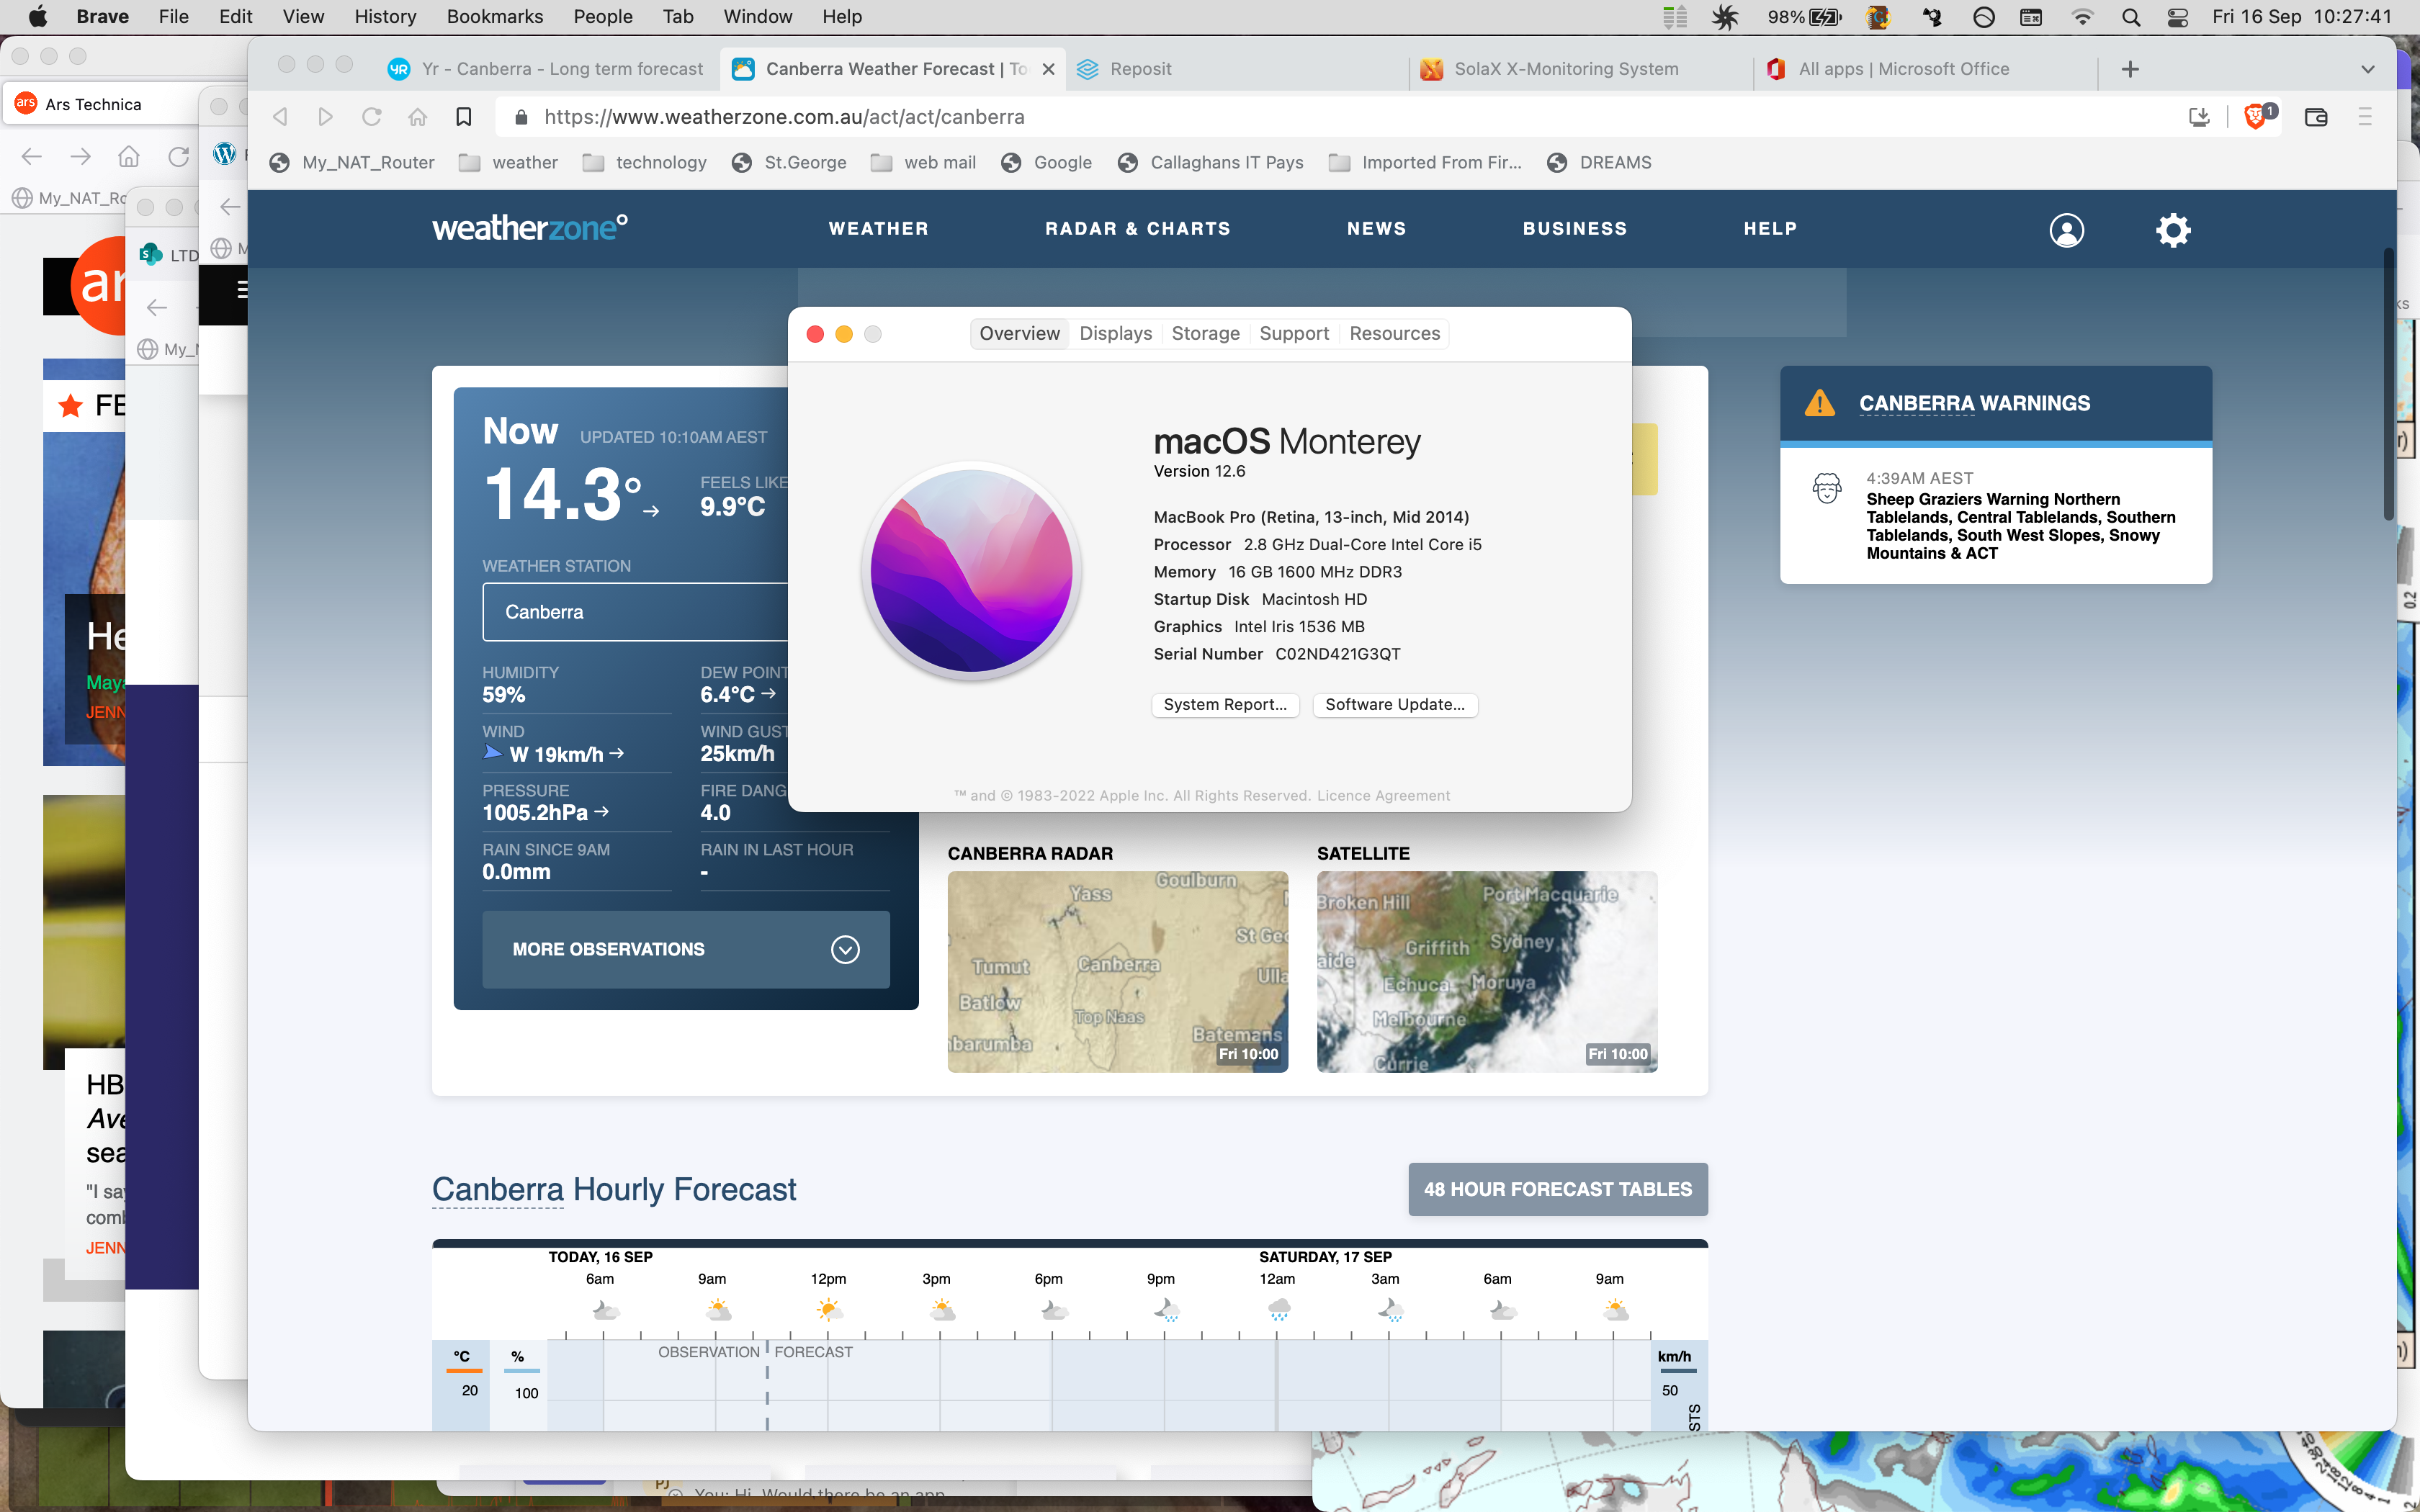Open Brave Shields lion icon
The image size is (2420, 1512).
pos(2254,117)
